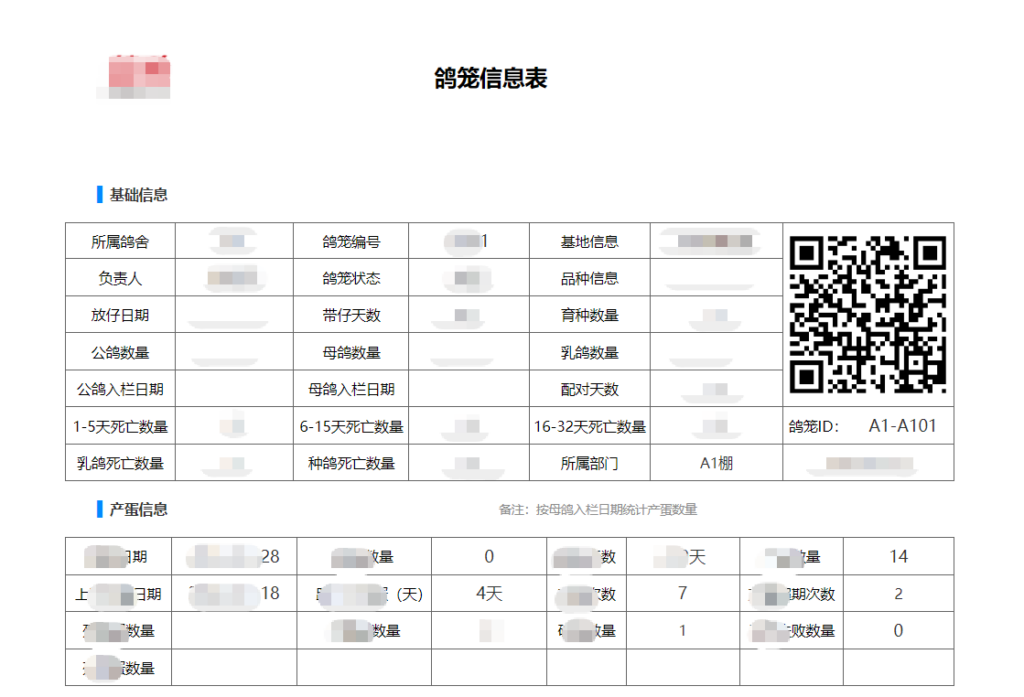
Task: Click the 鸽笼状态 label cell
Action: [351, 278]
